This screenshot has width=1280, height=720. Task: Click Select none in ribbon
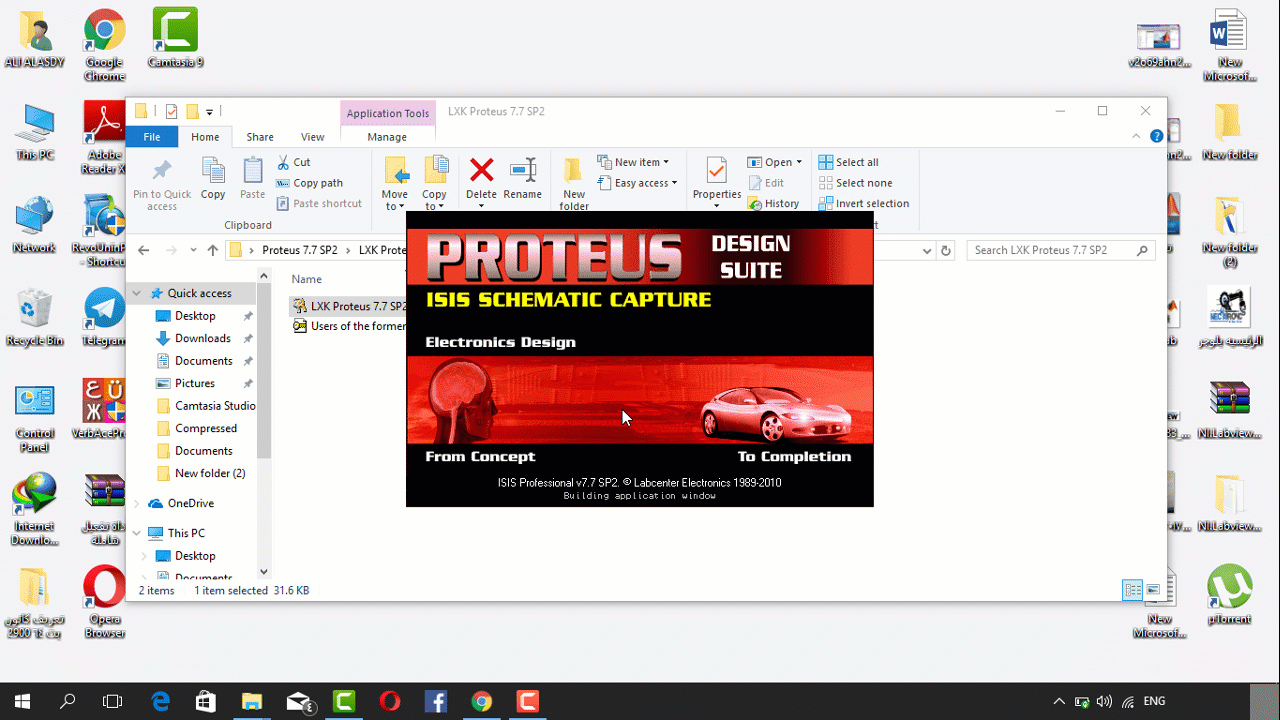(x=856, y=183)
